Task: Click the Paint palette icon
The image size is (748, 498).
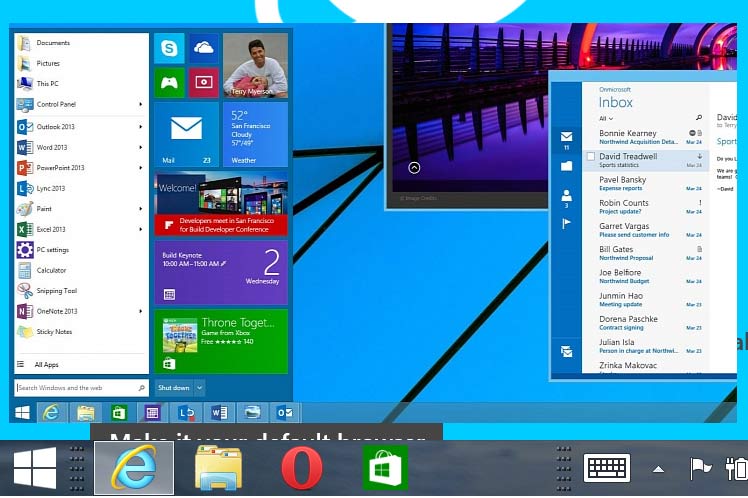Action: pos(25,209)
